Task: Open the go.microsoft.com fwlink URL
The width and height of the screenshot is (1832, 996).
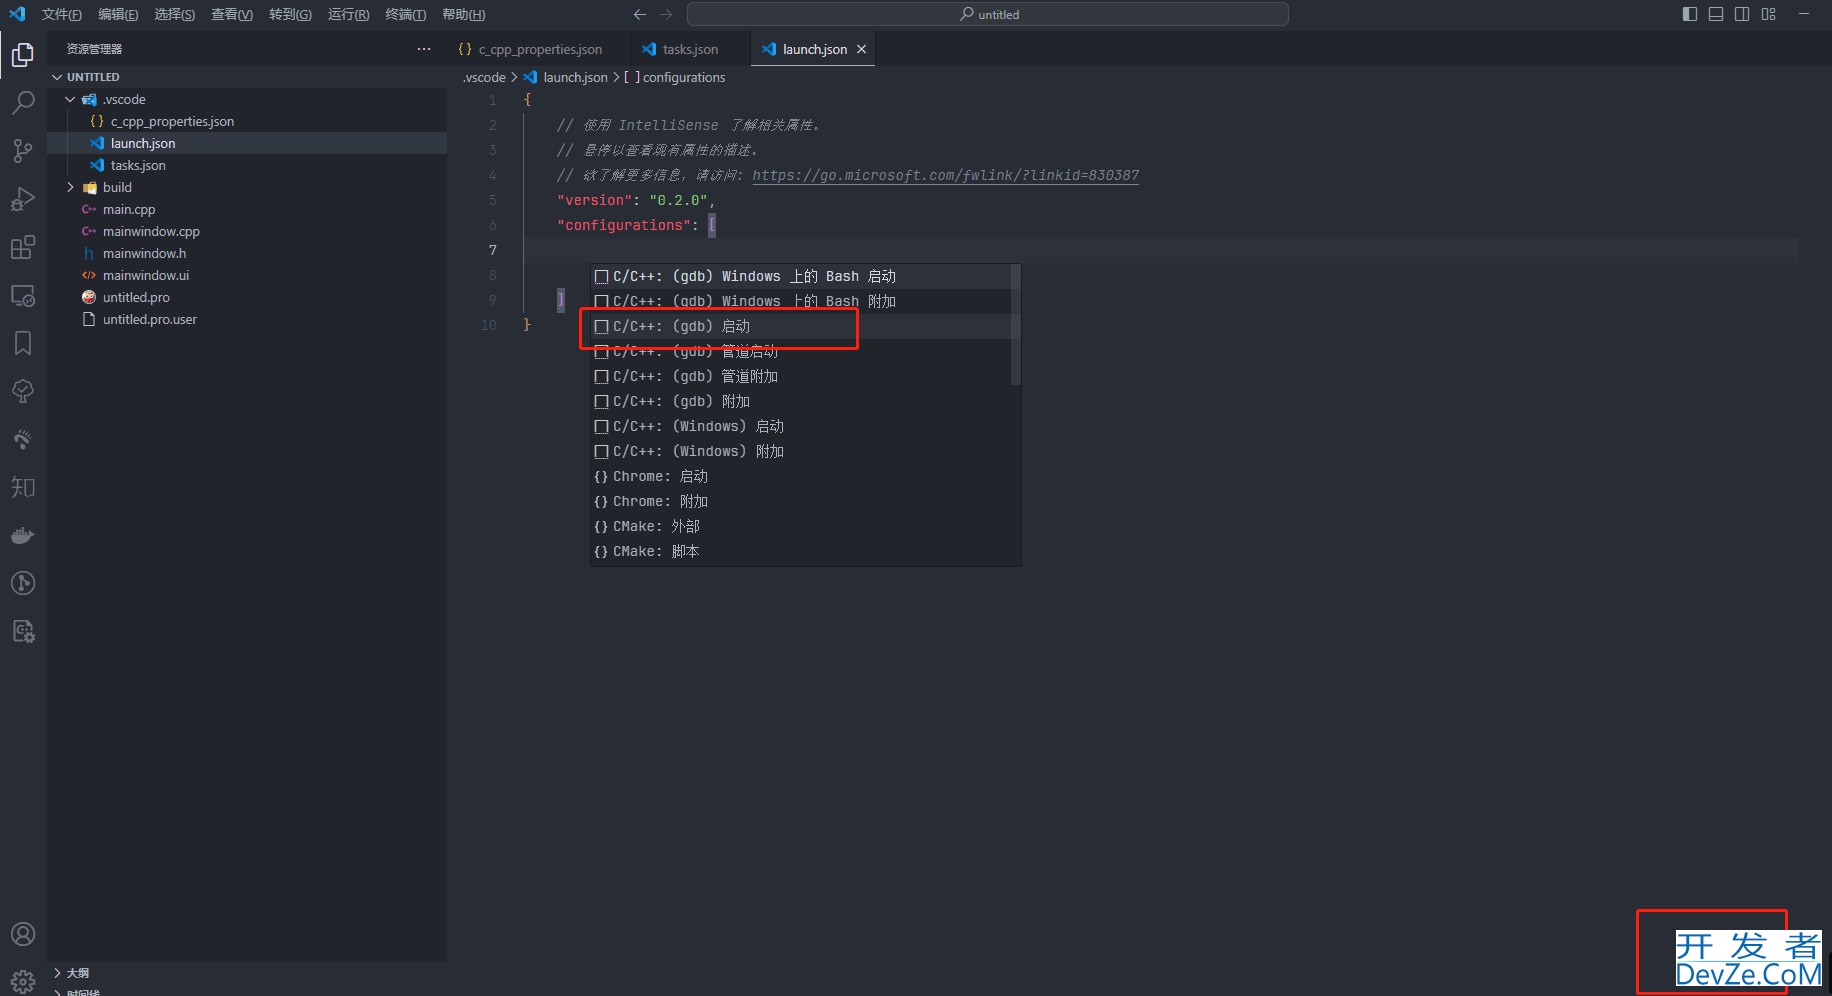Action: coord(945,175)
